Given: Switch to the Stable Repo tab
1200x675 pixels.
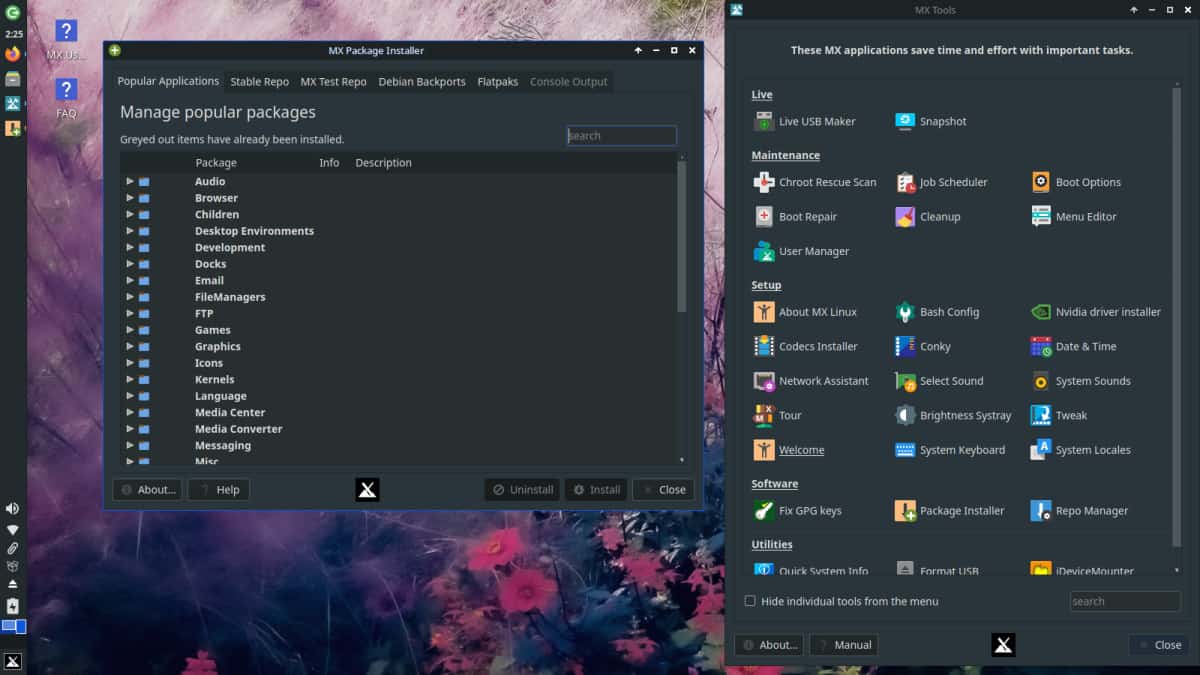Looking at the screenshot, I should coord(259,81).
